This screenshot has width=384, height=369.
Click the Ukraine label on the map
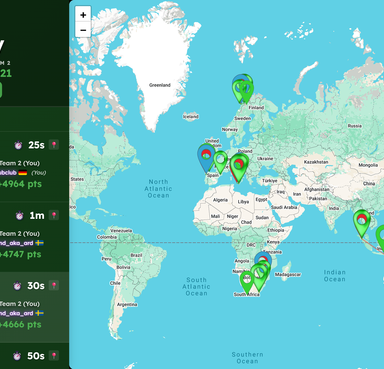pyautogui.click(x=265, y=158)
